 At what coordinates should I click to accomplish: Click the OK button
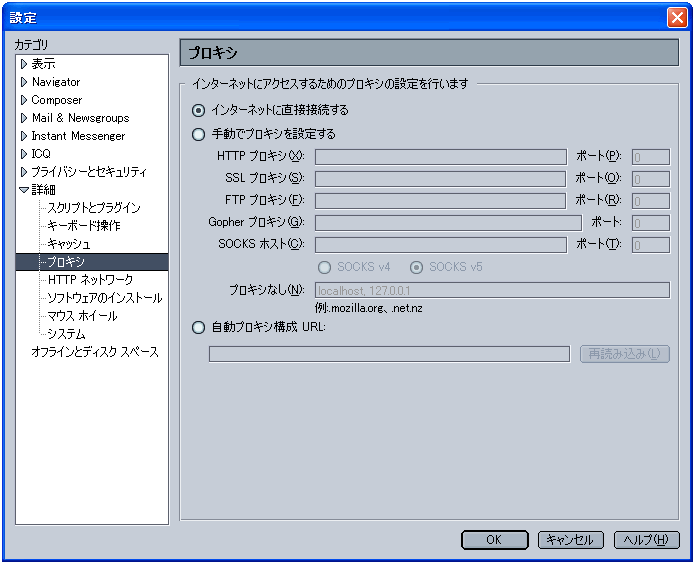[494, 540]
